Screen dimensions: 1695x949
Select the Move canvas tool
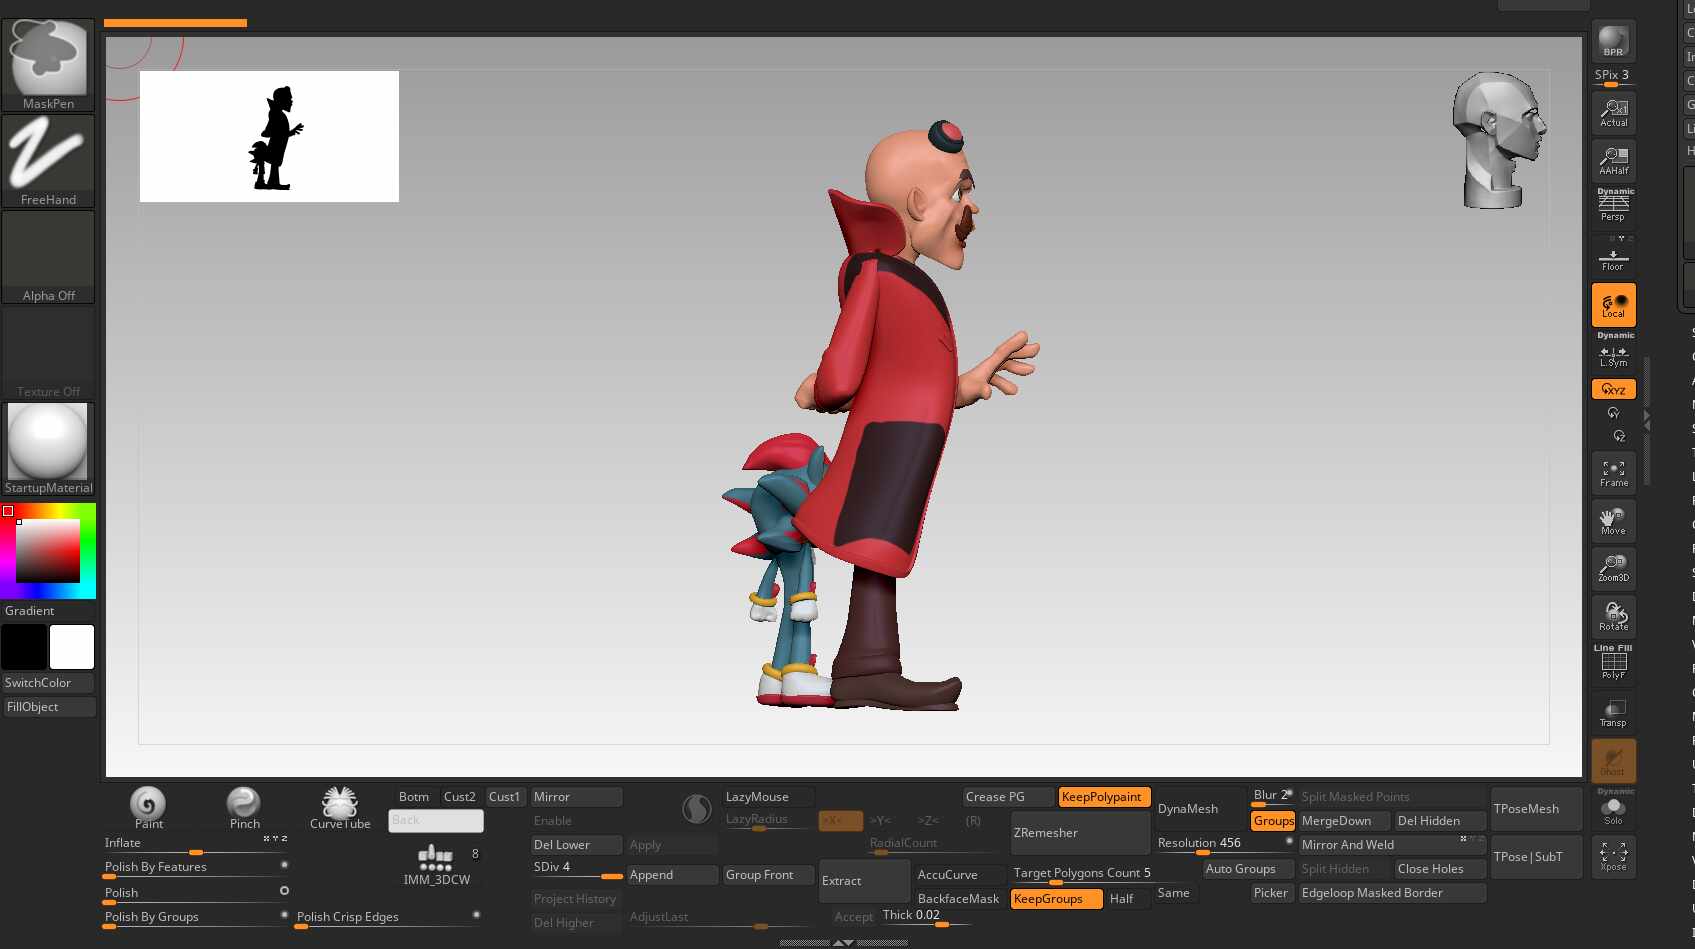(1613, 521)
